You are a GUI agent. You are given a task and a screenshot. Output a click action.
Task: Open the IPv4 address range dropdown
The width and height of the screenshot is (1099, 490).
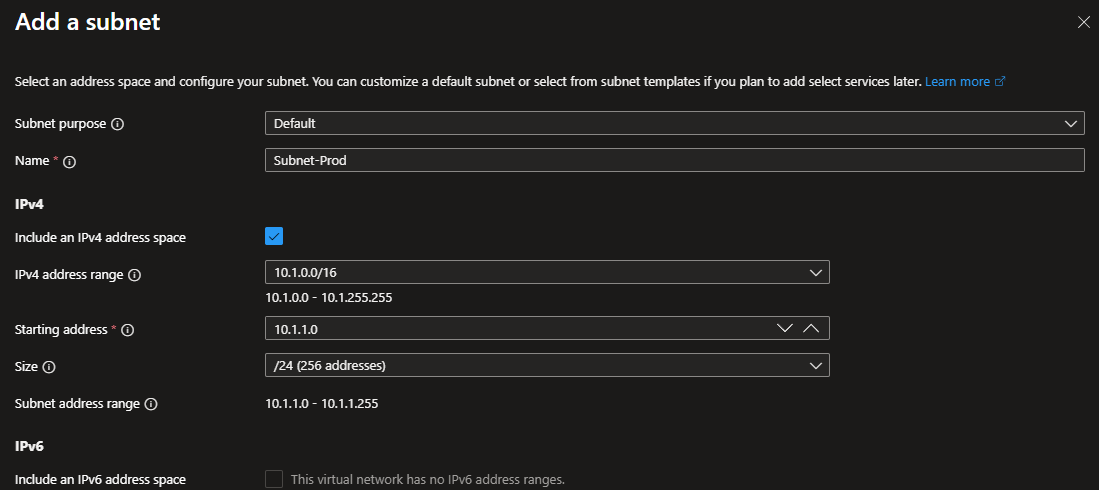[x=547, y=272]
